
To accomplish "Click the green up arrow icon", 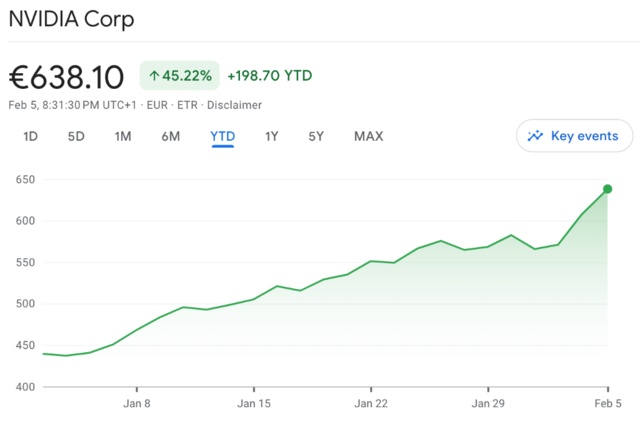I will click(x=154, y=76).
